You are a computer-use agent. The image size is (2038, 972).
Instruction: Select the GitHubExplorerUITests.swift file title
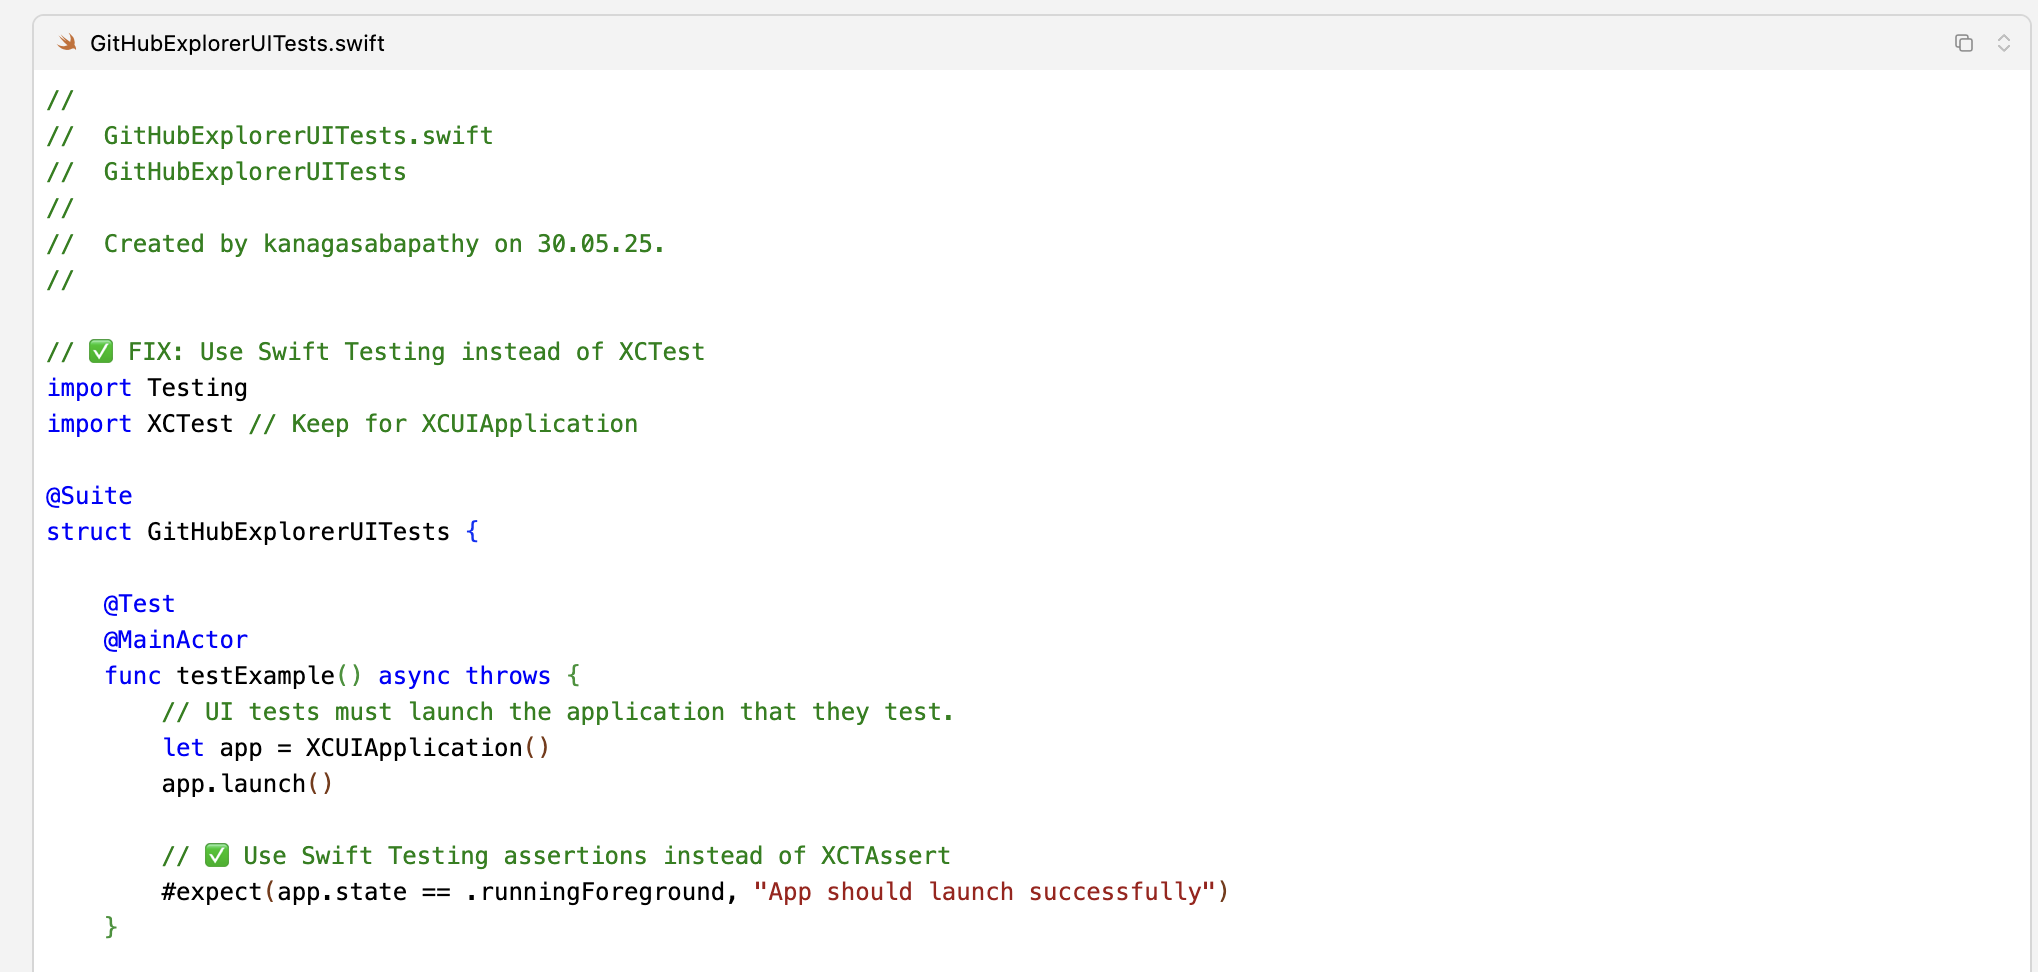237,43
